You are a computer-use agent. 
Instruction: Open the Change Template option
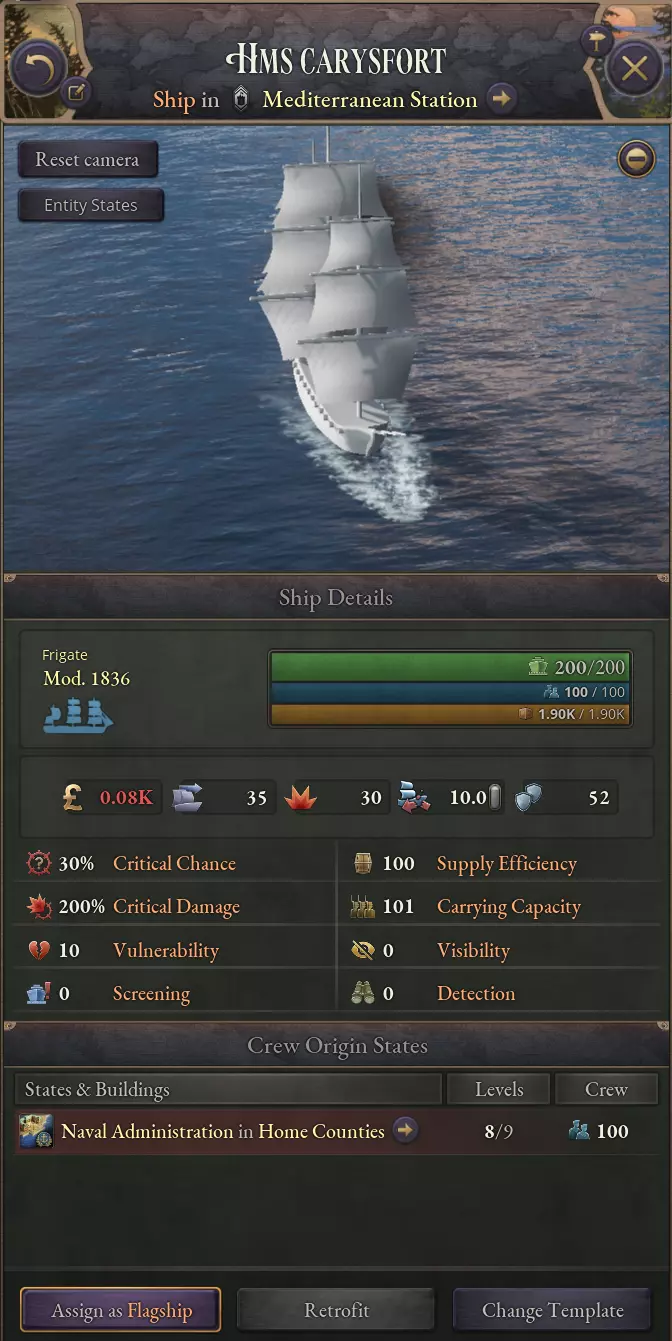(x=552, y=1310)
